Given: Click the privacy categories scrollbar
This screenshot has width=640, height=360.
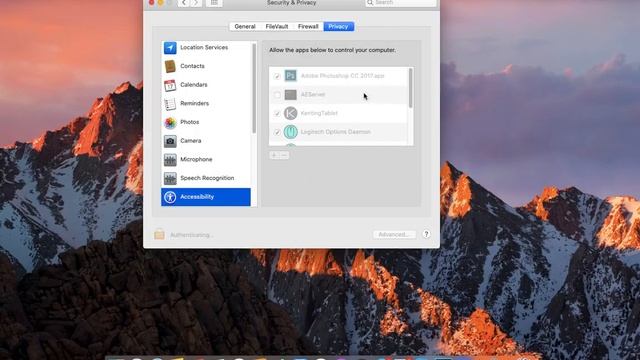Looking at the screenshot, I should point(254,88).
